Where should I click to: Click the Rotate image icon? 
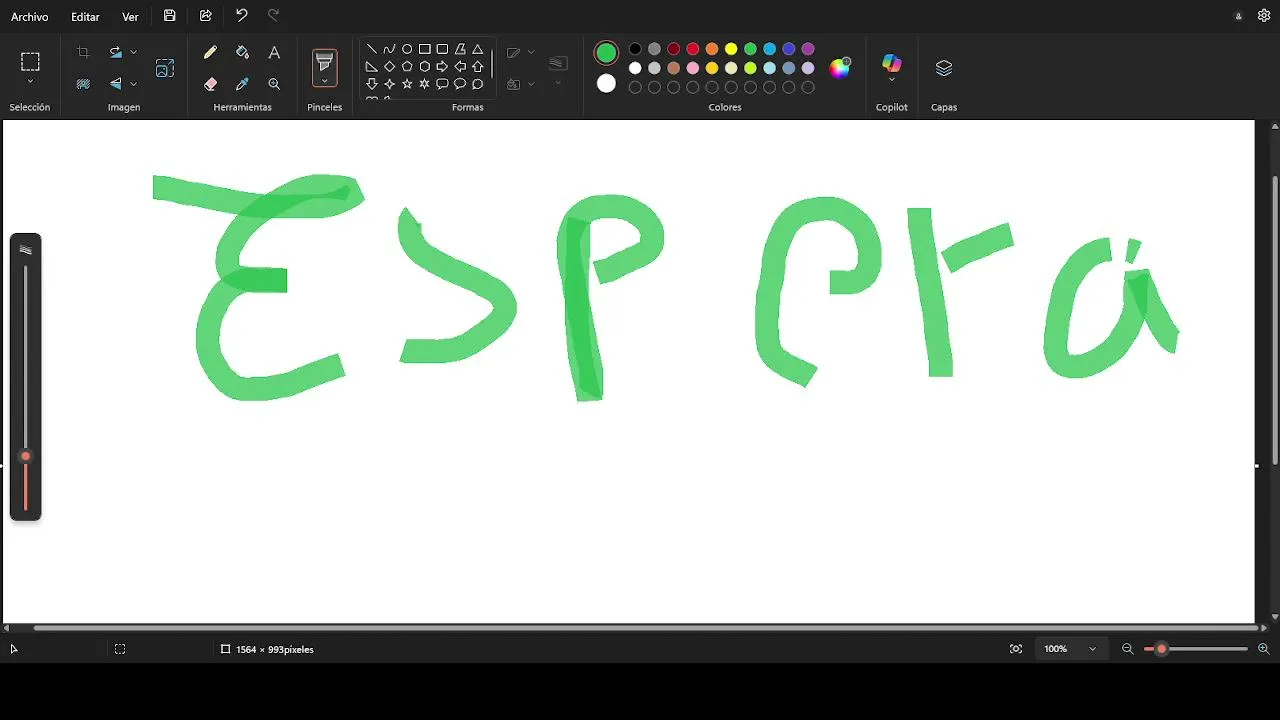[x=115, y=52]
